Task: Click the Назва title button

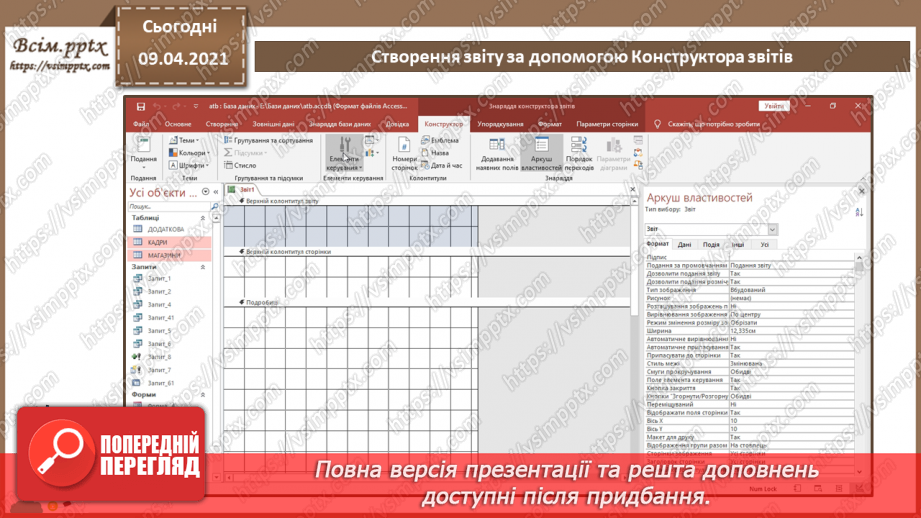Action: coord(435,153)
